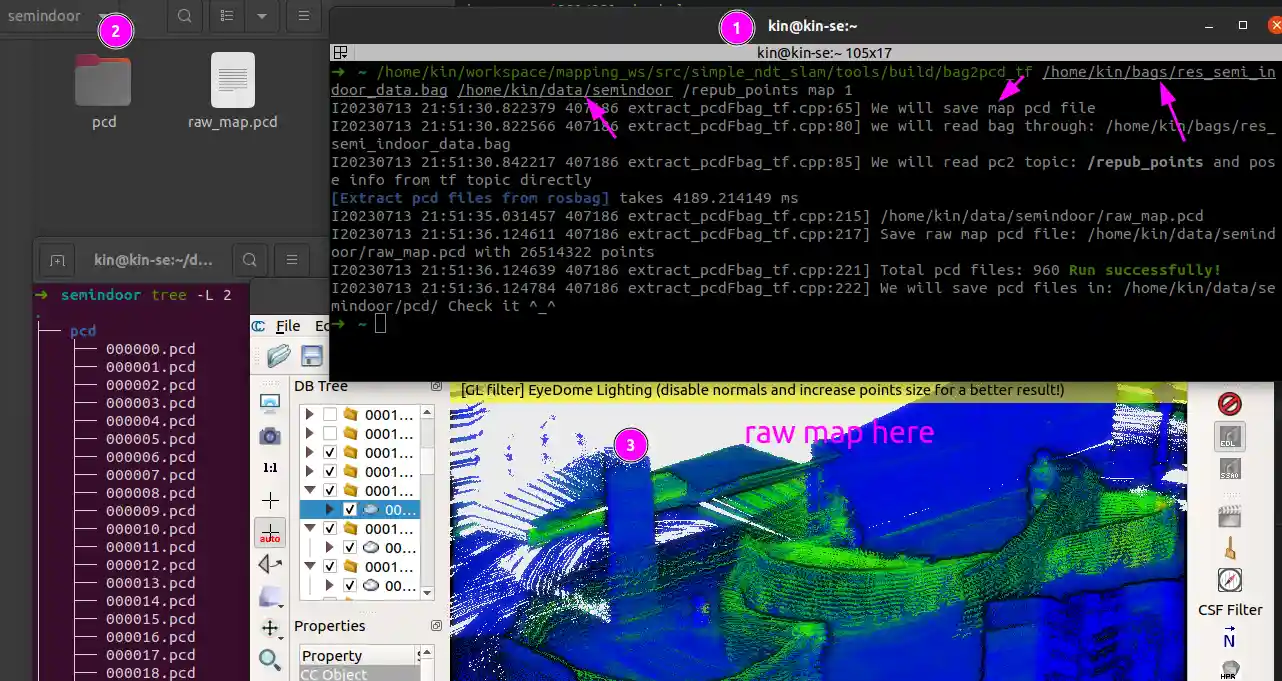Expand the first folder in DB Tree
The image size is (1282, 681).
coord(309,415)
